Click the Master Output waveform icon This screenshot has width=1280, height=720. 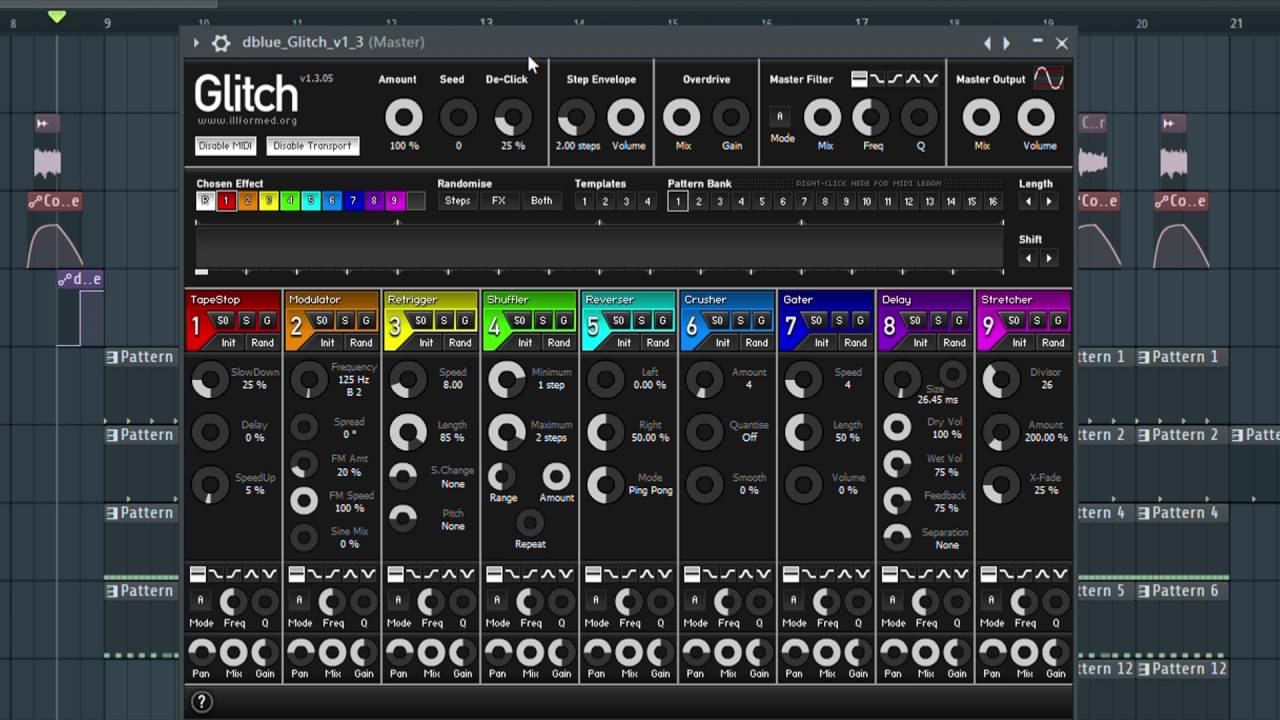point(1049,78)
